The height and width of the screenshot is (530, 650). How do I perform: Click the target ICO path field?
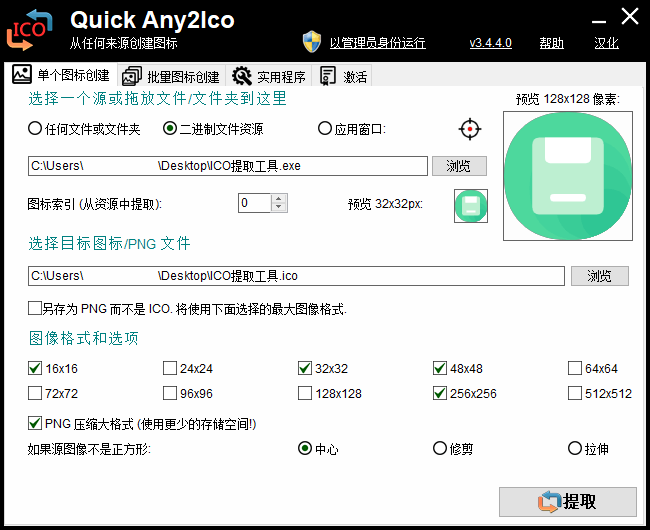click(x=296, y=275)
